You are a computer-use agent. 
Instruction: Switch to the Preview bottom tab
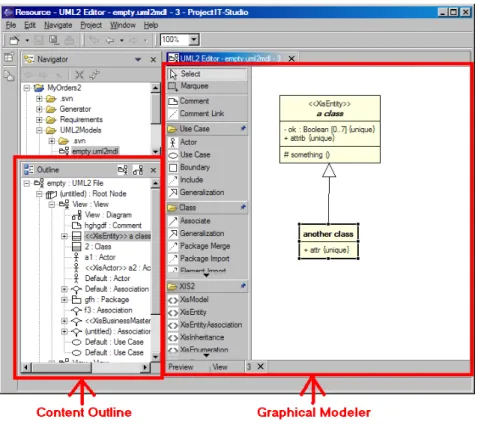point(181,367)
